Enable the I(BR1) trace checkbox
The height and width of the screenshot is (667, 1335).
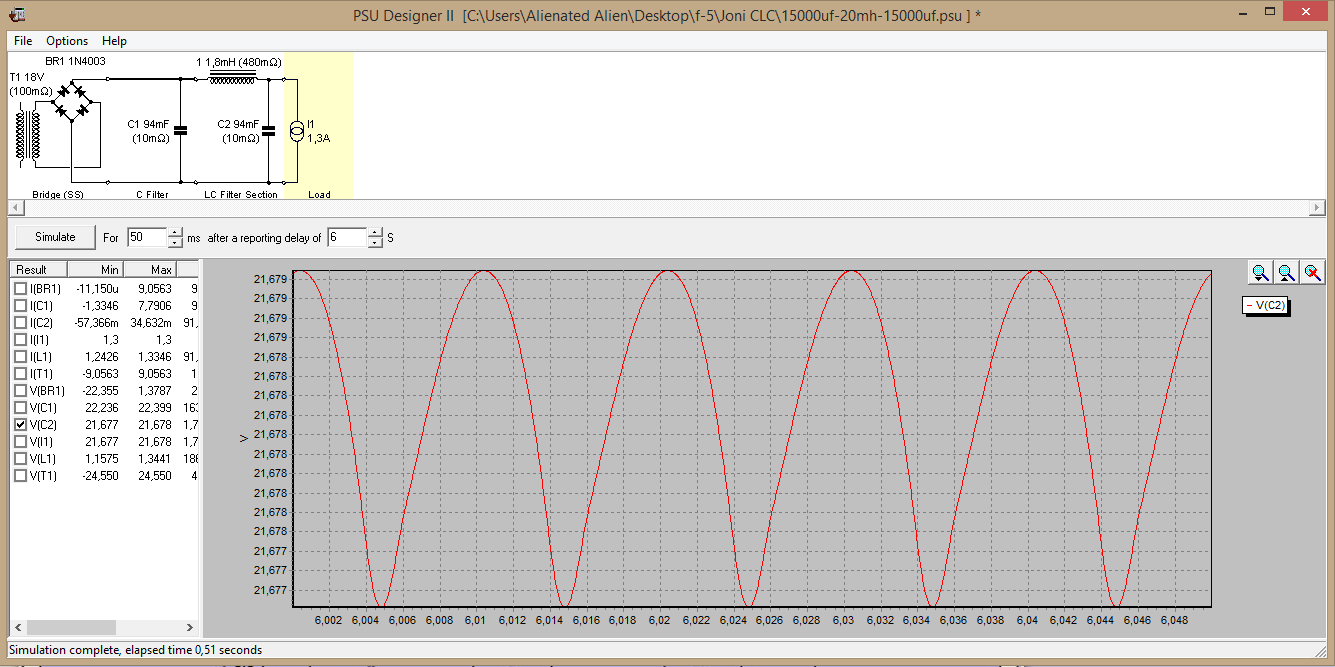[x=20, y=288]
